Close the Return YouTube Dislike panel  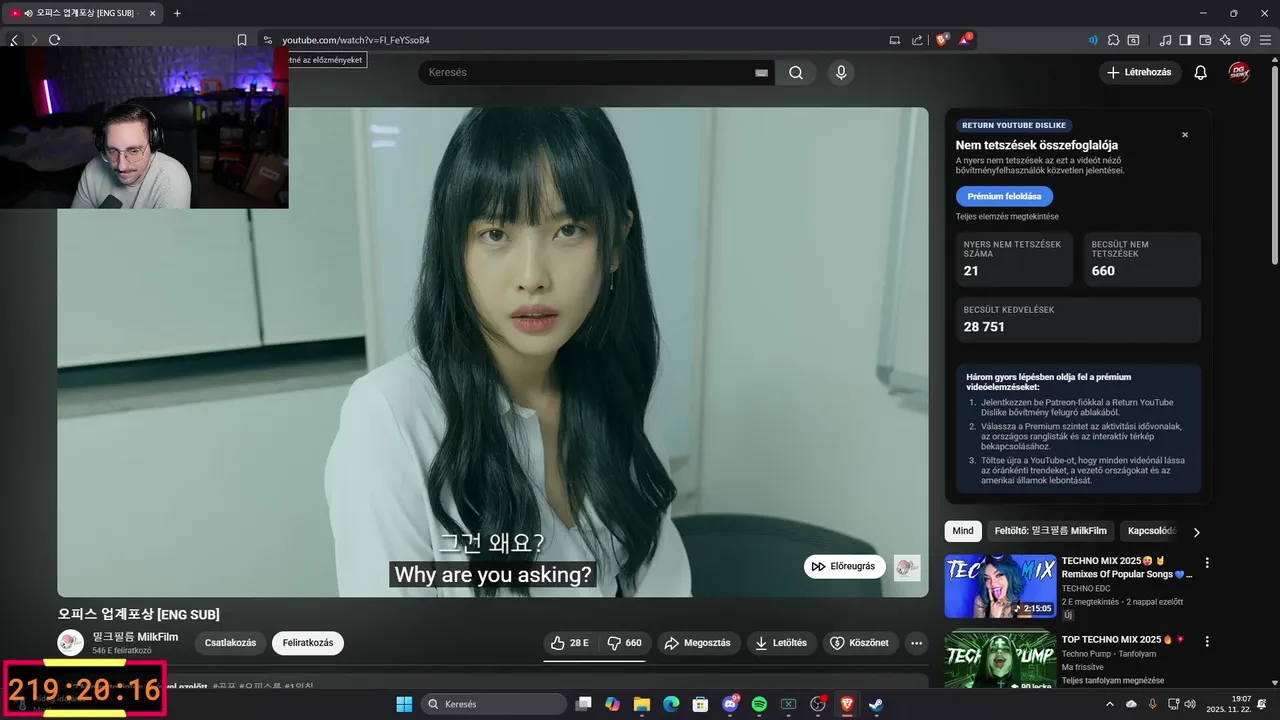click(1185, 134)
